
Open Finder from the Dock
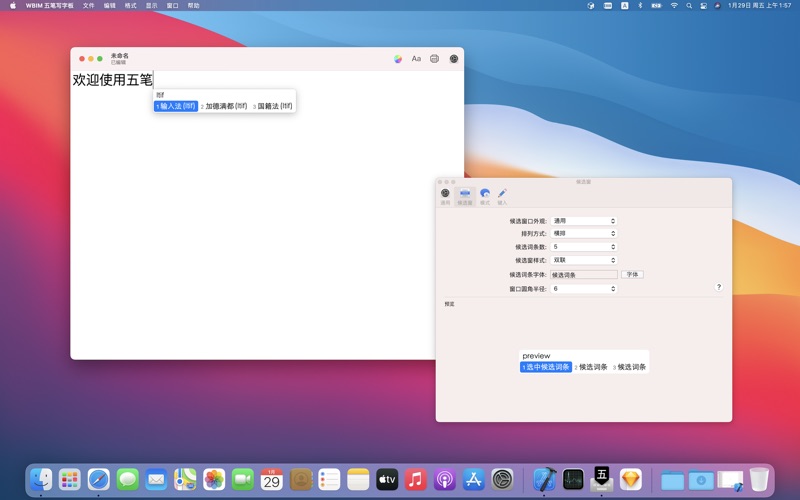click(41, 480)
